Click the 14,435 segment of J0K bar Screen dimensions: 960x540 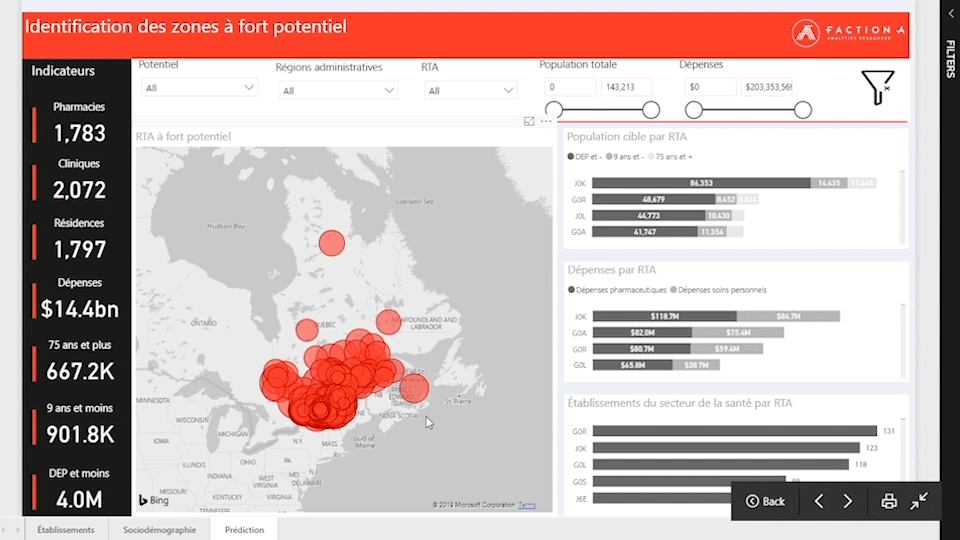[829, 183]
